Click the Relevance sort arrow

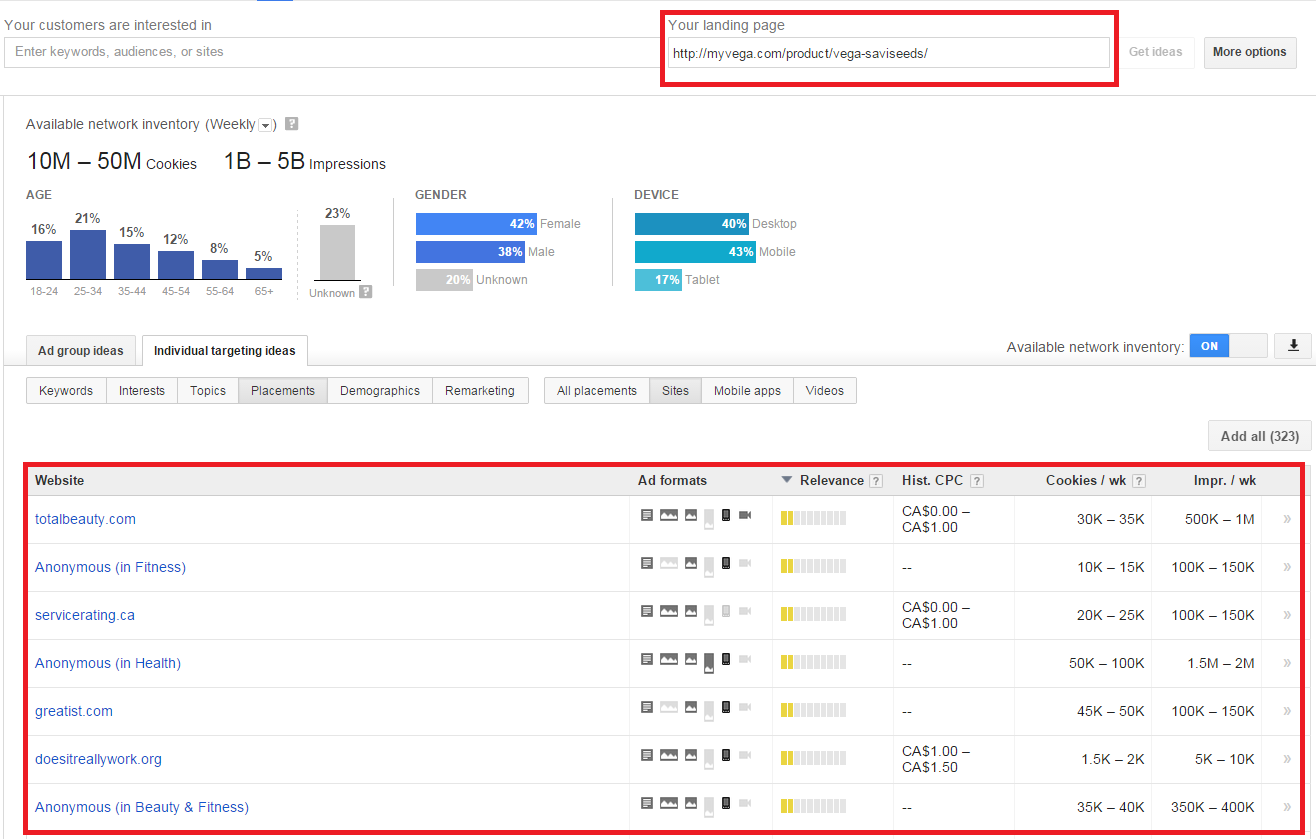coord(787,481)
